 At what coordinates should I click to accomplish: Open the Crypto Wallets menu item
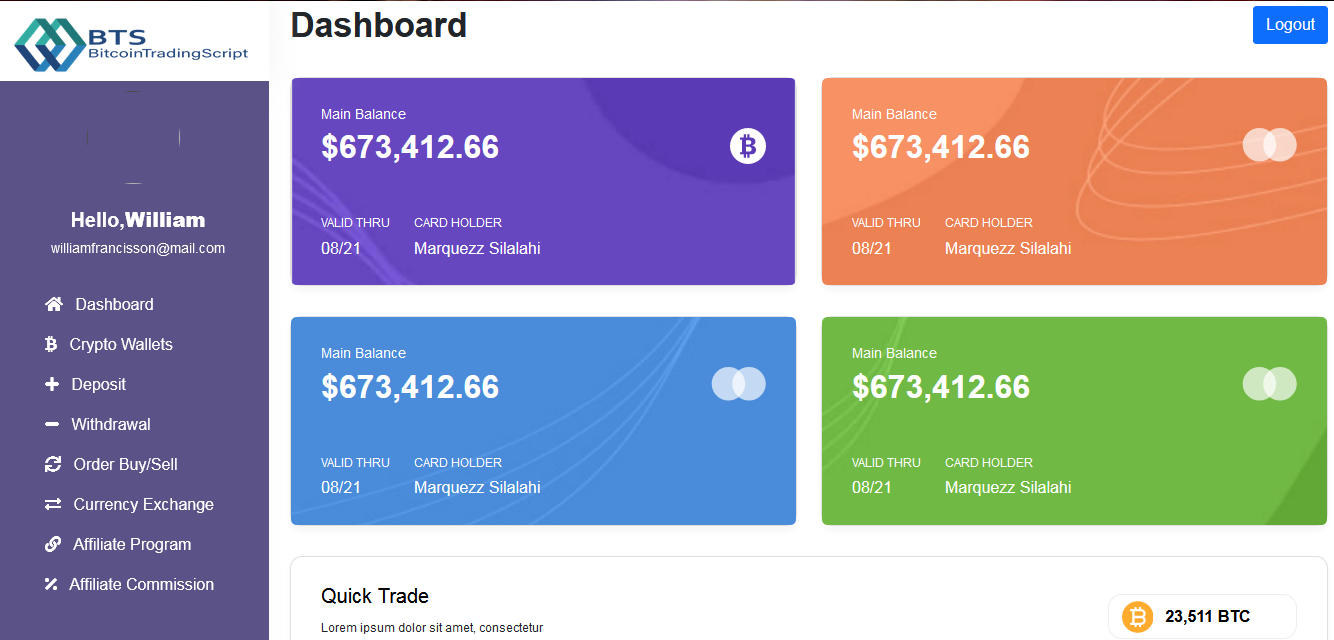point(121,344)
